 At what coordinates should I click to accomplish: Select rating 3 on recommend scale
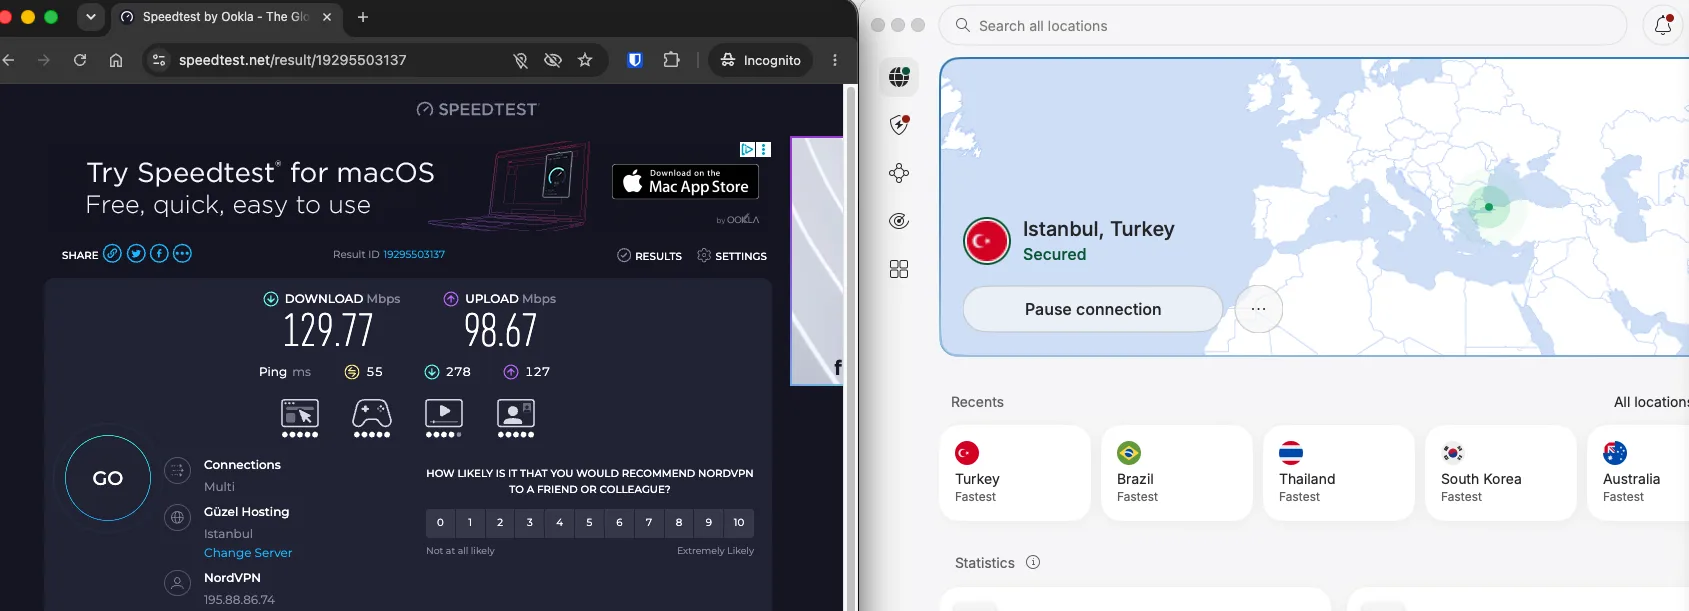pyautogui.click(x=530, y=522)
